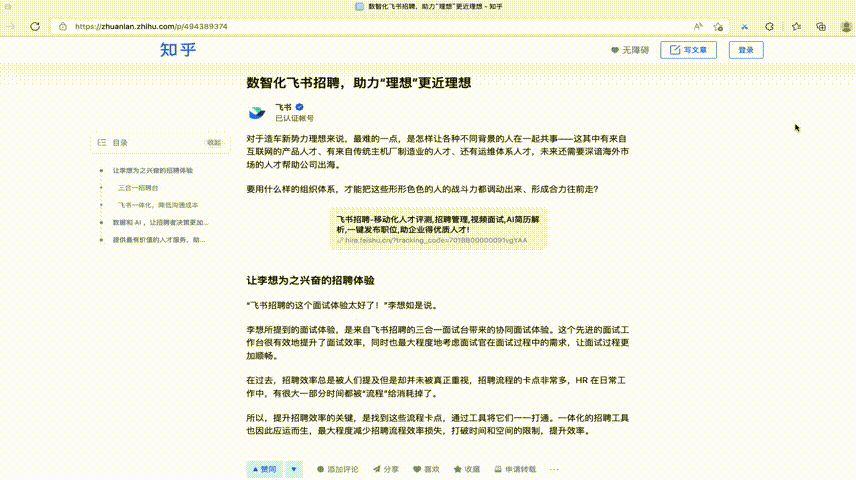856x480 pixels.
Task: Click the 收藏 star option
Action: point(467,469)
